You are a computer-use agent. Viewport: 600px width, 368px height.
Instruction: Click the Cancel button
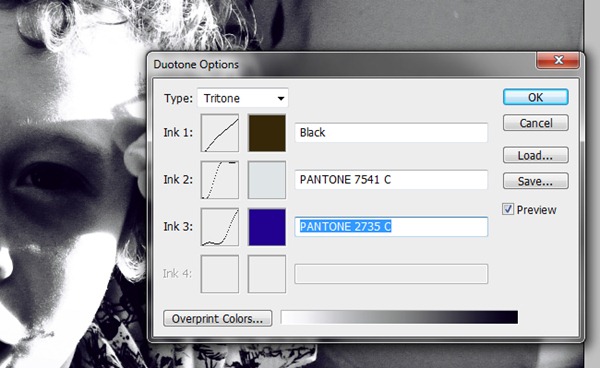pyautogui.click(x=535, y=123)
